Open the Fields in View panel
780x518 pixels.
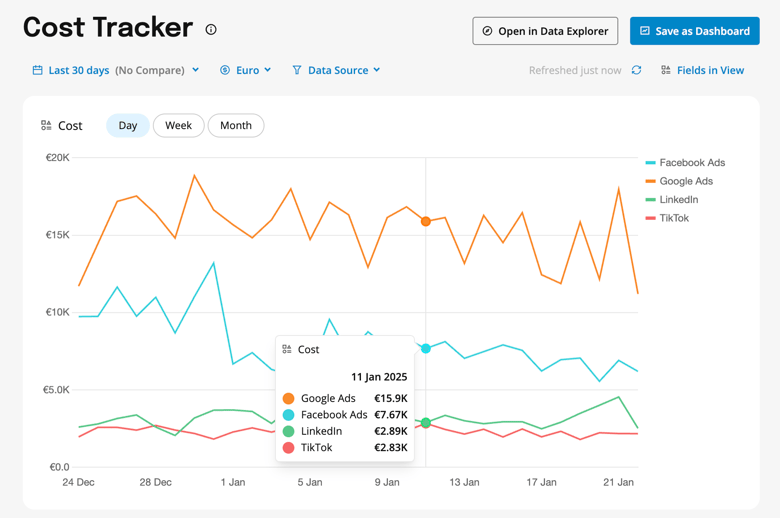click(710, 70)
